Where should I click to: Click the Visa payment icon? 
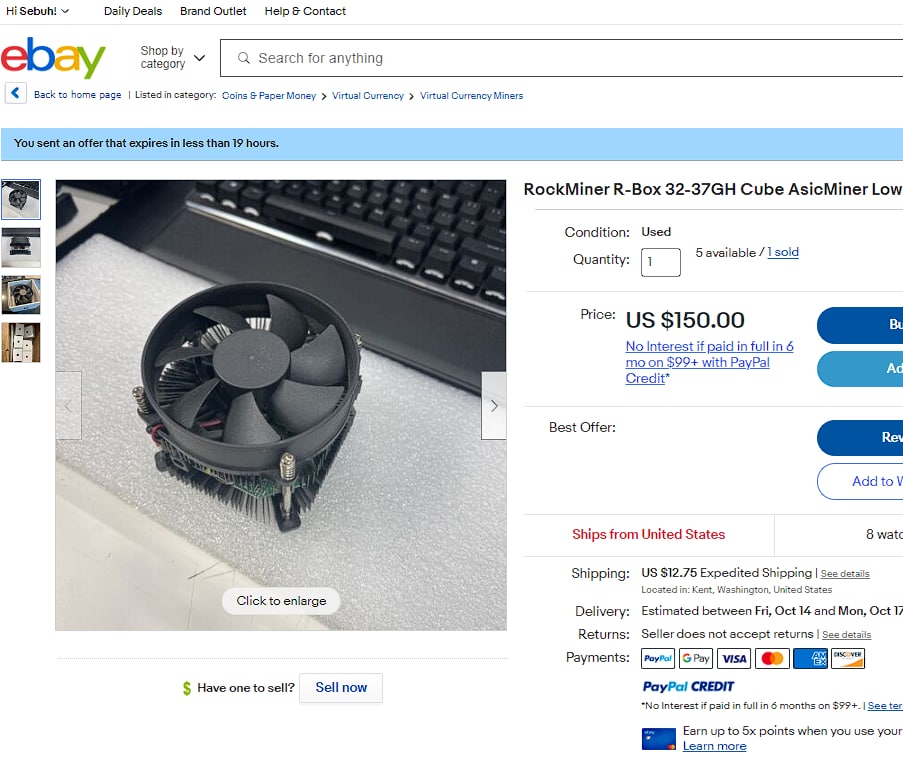[x=734, y=658]
